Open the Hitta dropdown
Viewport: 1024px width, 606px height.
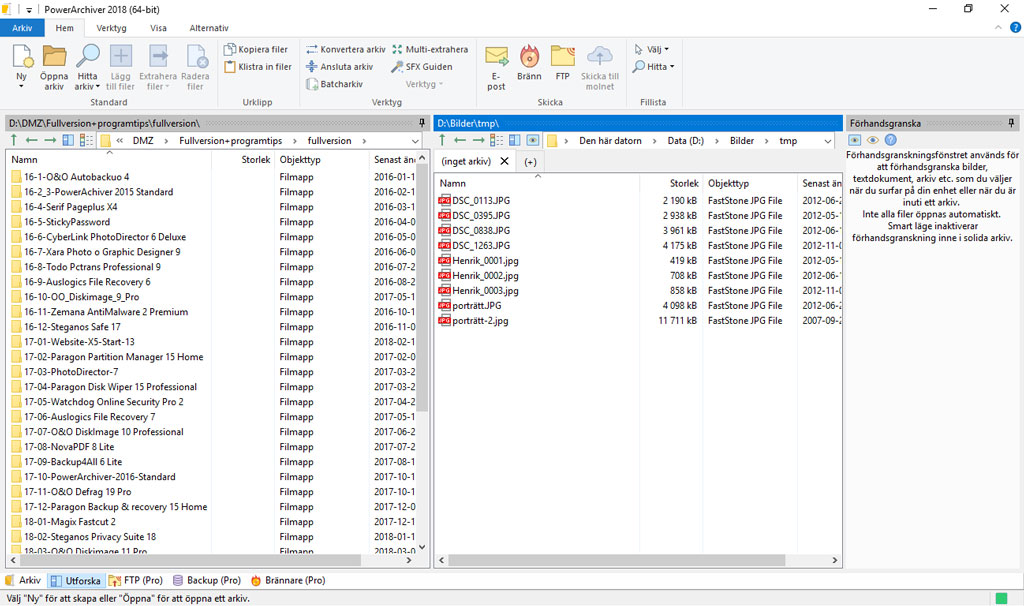point(654,67)
